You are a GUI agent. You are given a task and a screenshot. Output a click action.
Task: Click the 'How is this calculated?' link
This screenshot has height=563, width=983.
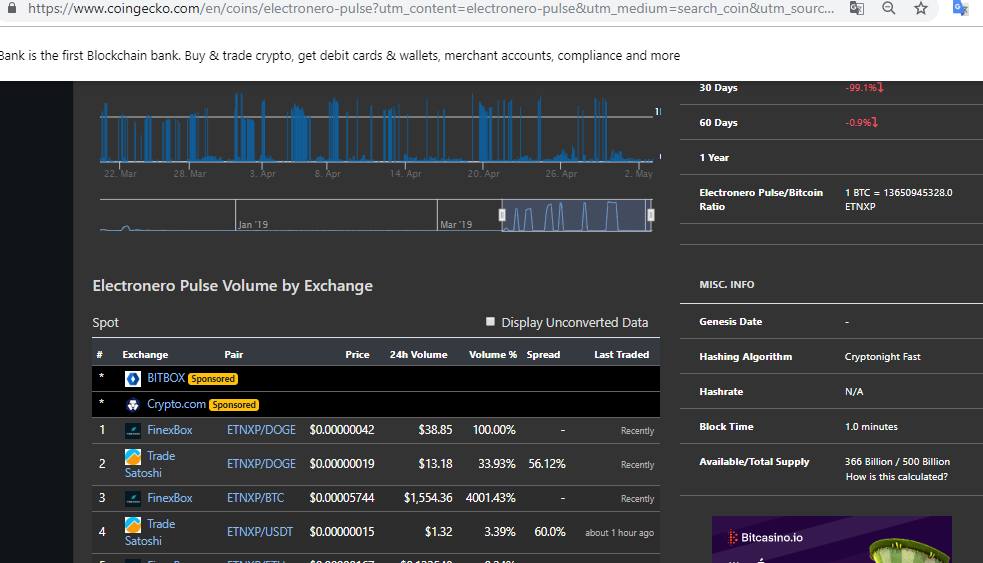coord(896,477)
